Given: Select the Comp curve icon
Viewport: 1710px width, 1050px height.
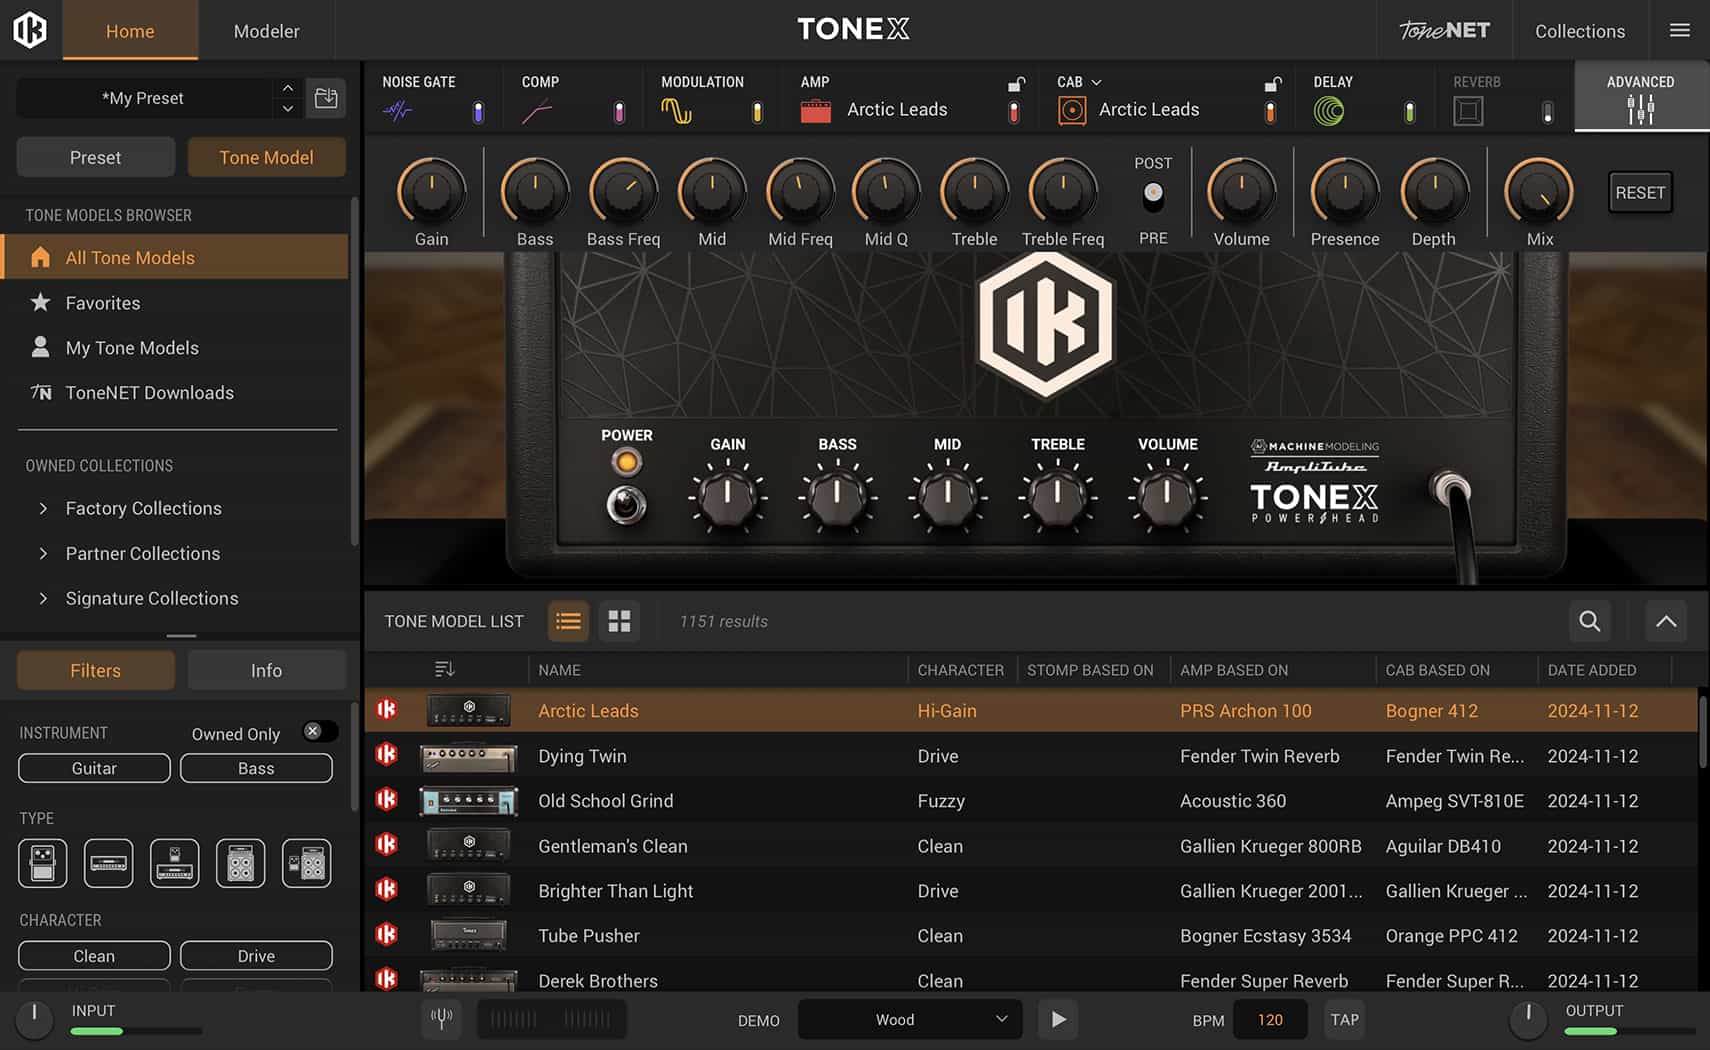Looking at the screenshot, I should [x=537, y=111].
